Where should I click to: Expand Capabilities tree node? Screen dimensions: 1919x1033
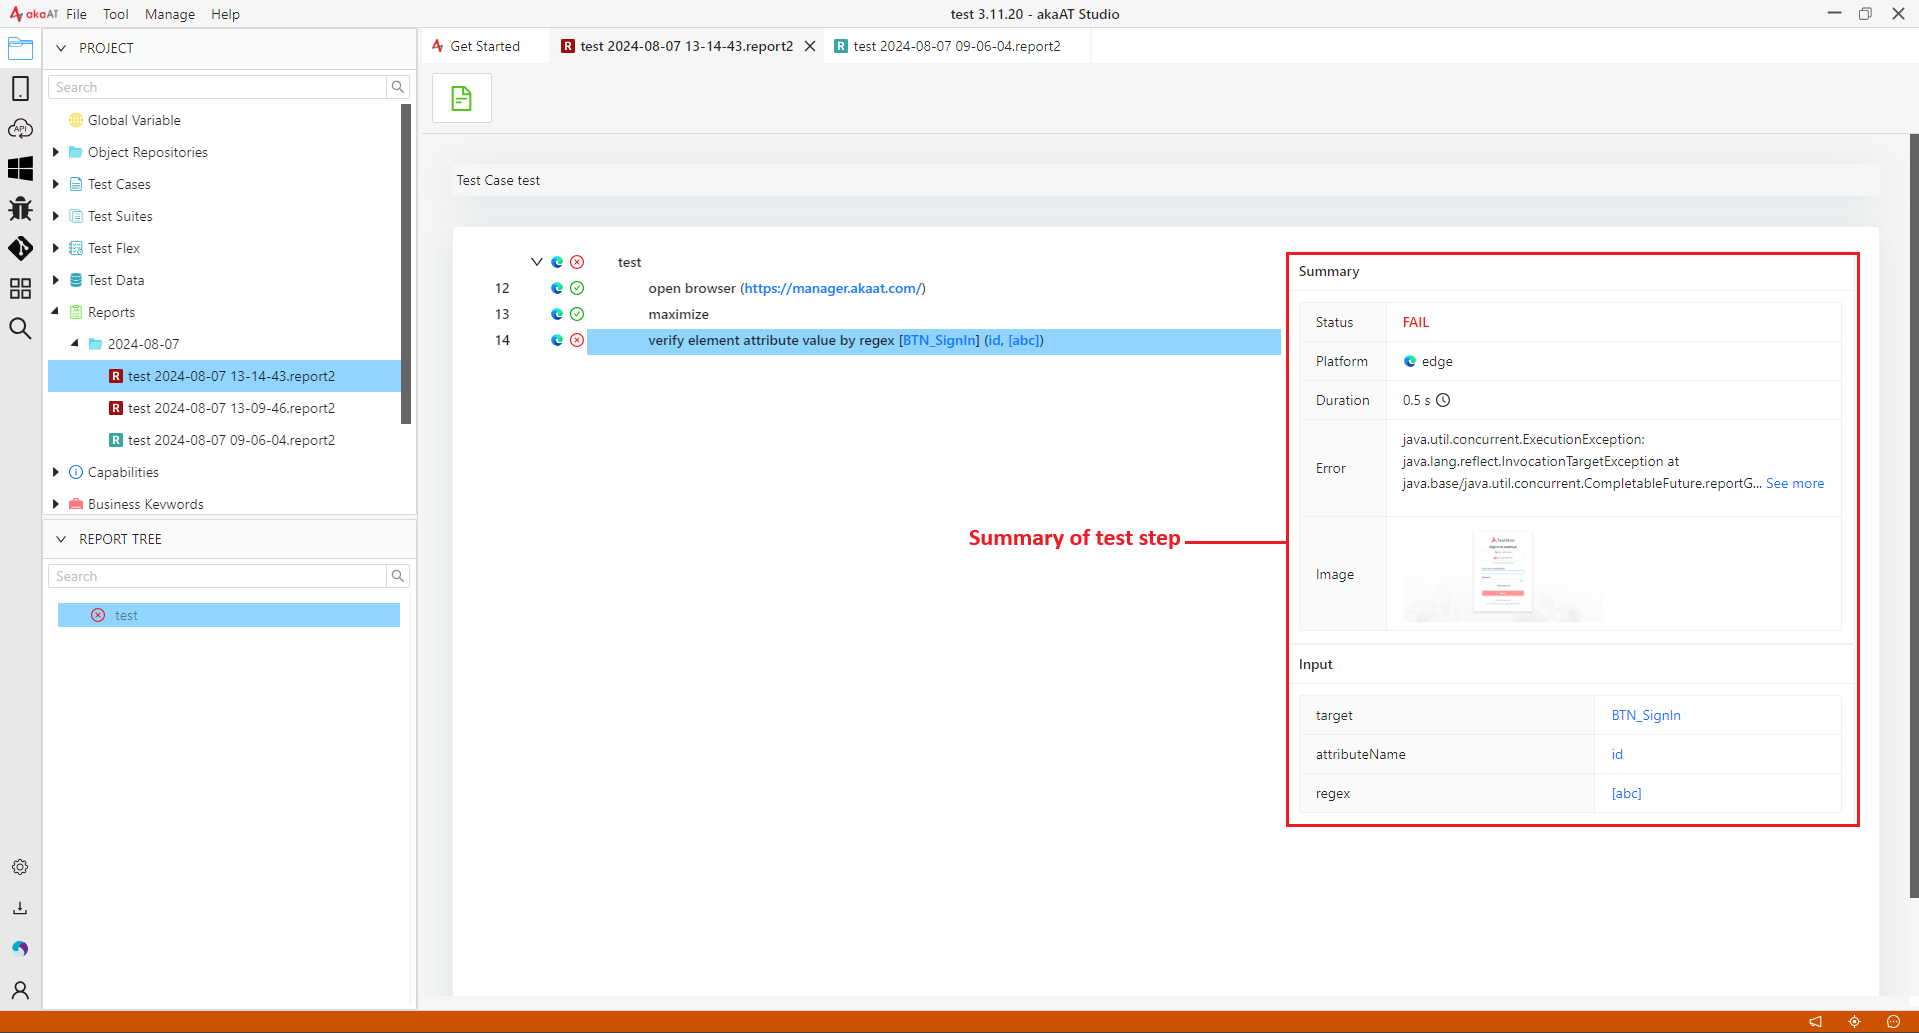tap(56, 472)
